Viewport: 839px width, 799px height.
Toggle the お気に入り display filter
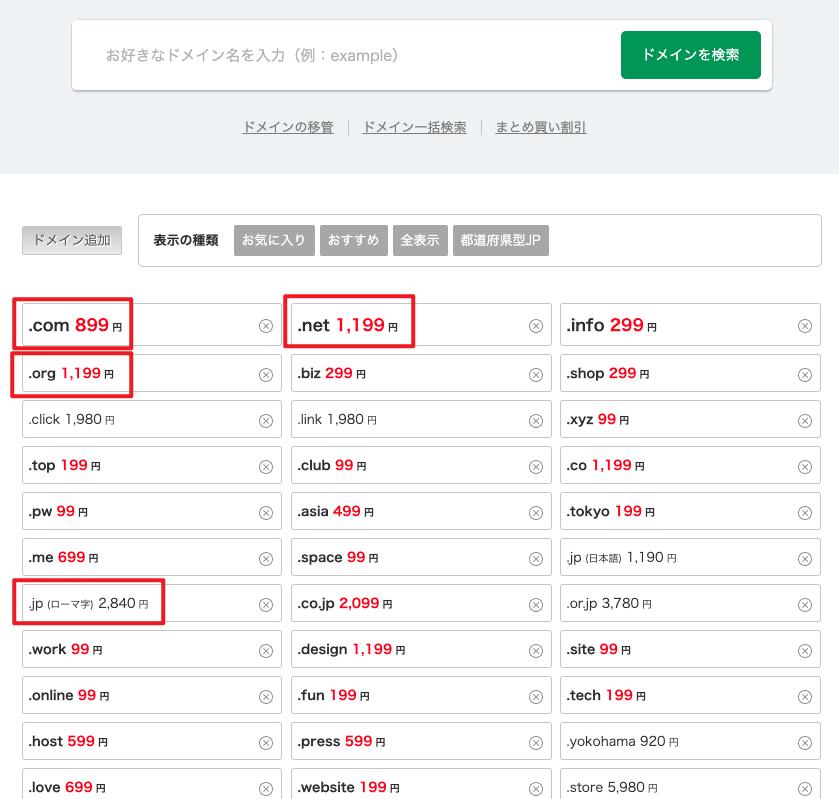(x=274, y=240)
